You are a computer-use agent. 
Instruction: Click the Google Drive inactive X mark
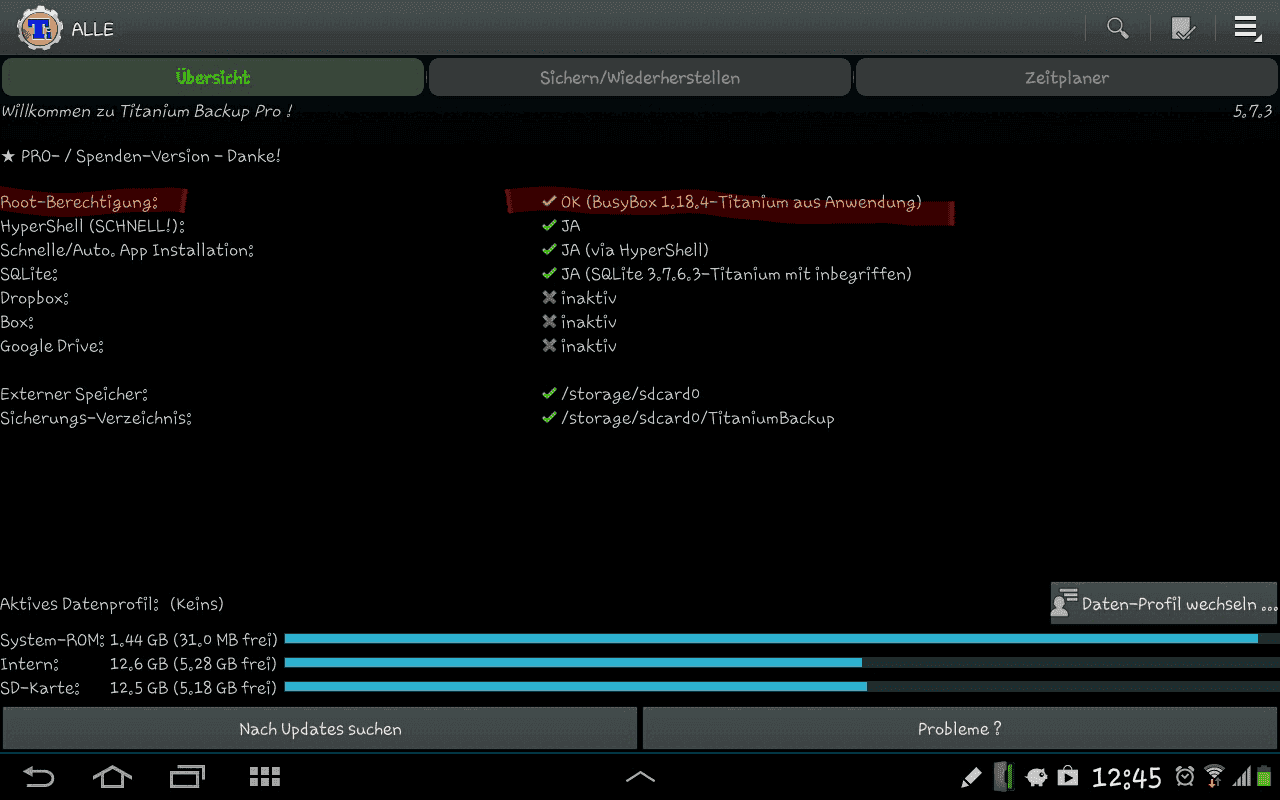[548, 346]
